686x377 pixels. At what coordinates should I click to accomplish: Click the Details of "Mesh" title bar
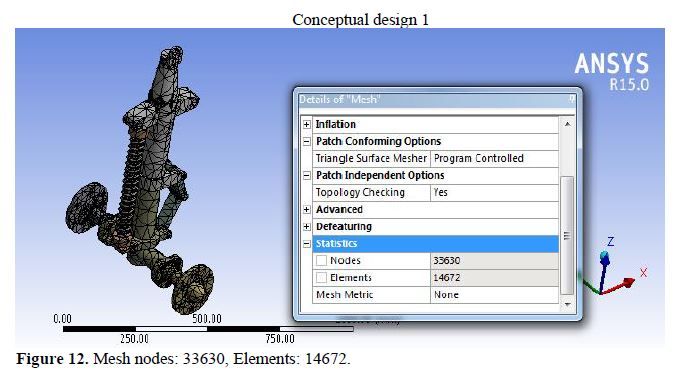click(x=437, y=100)
